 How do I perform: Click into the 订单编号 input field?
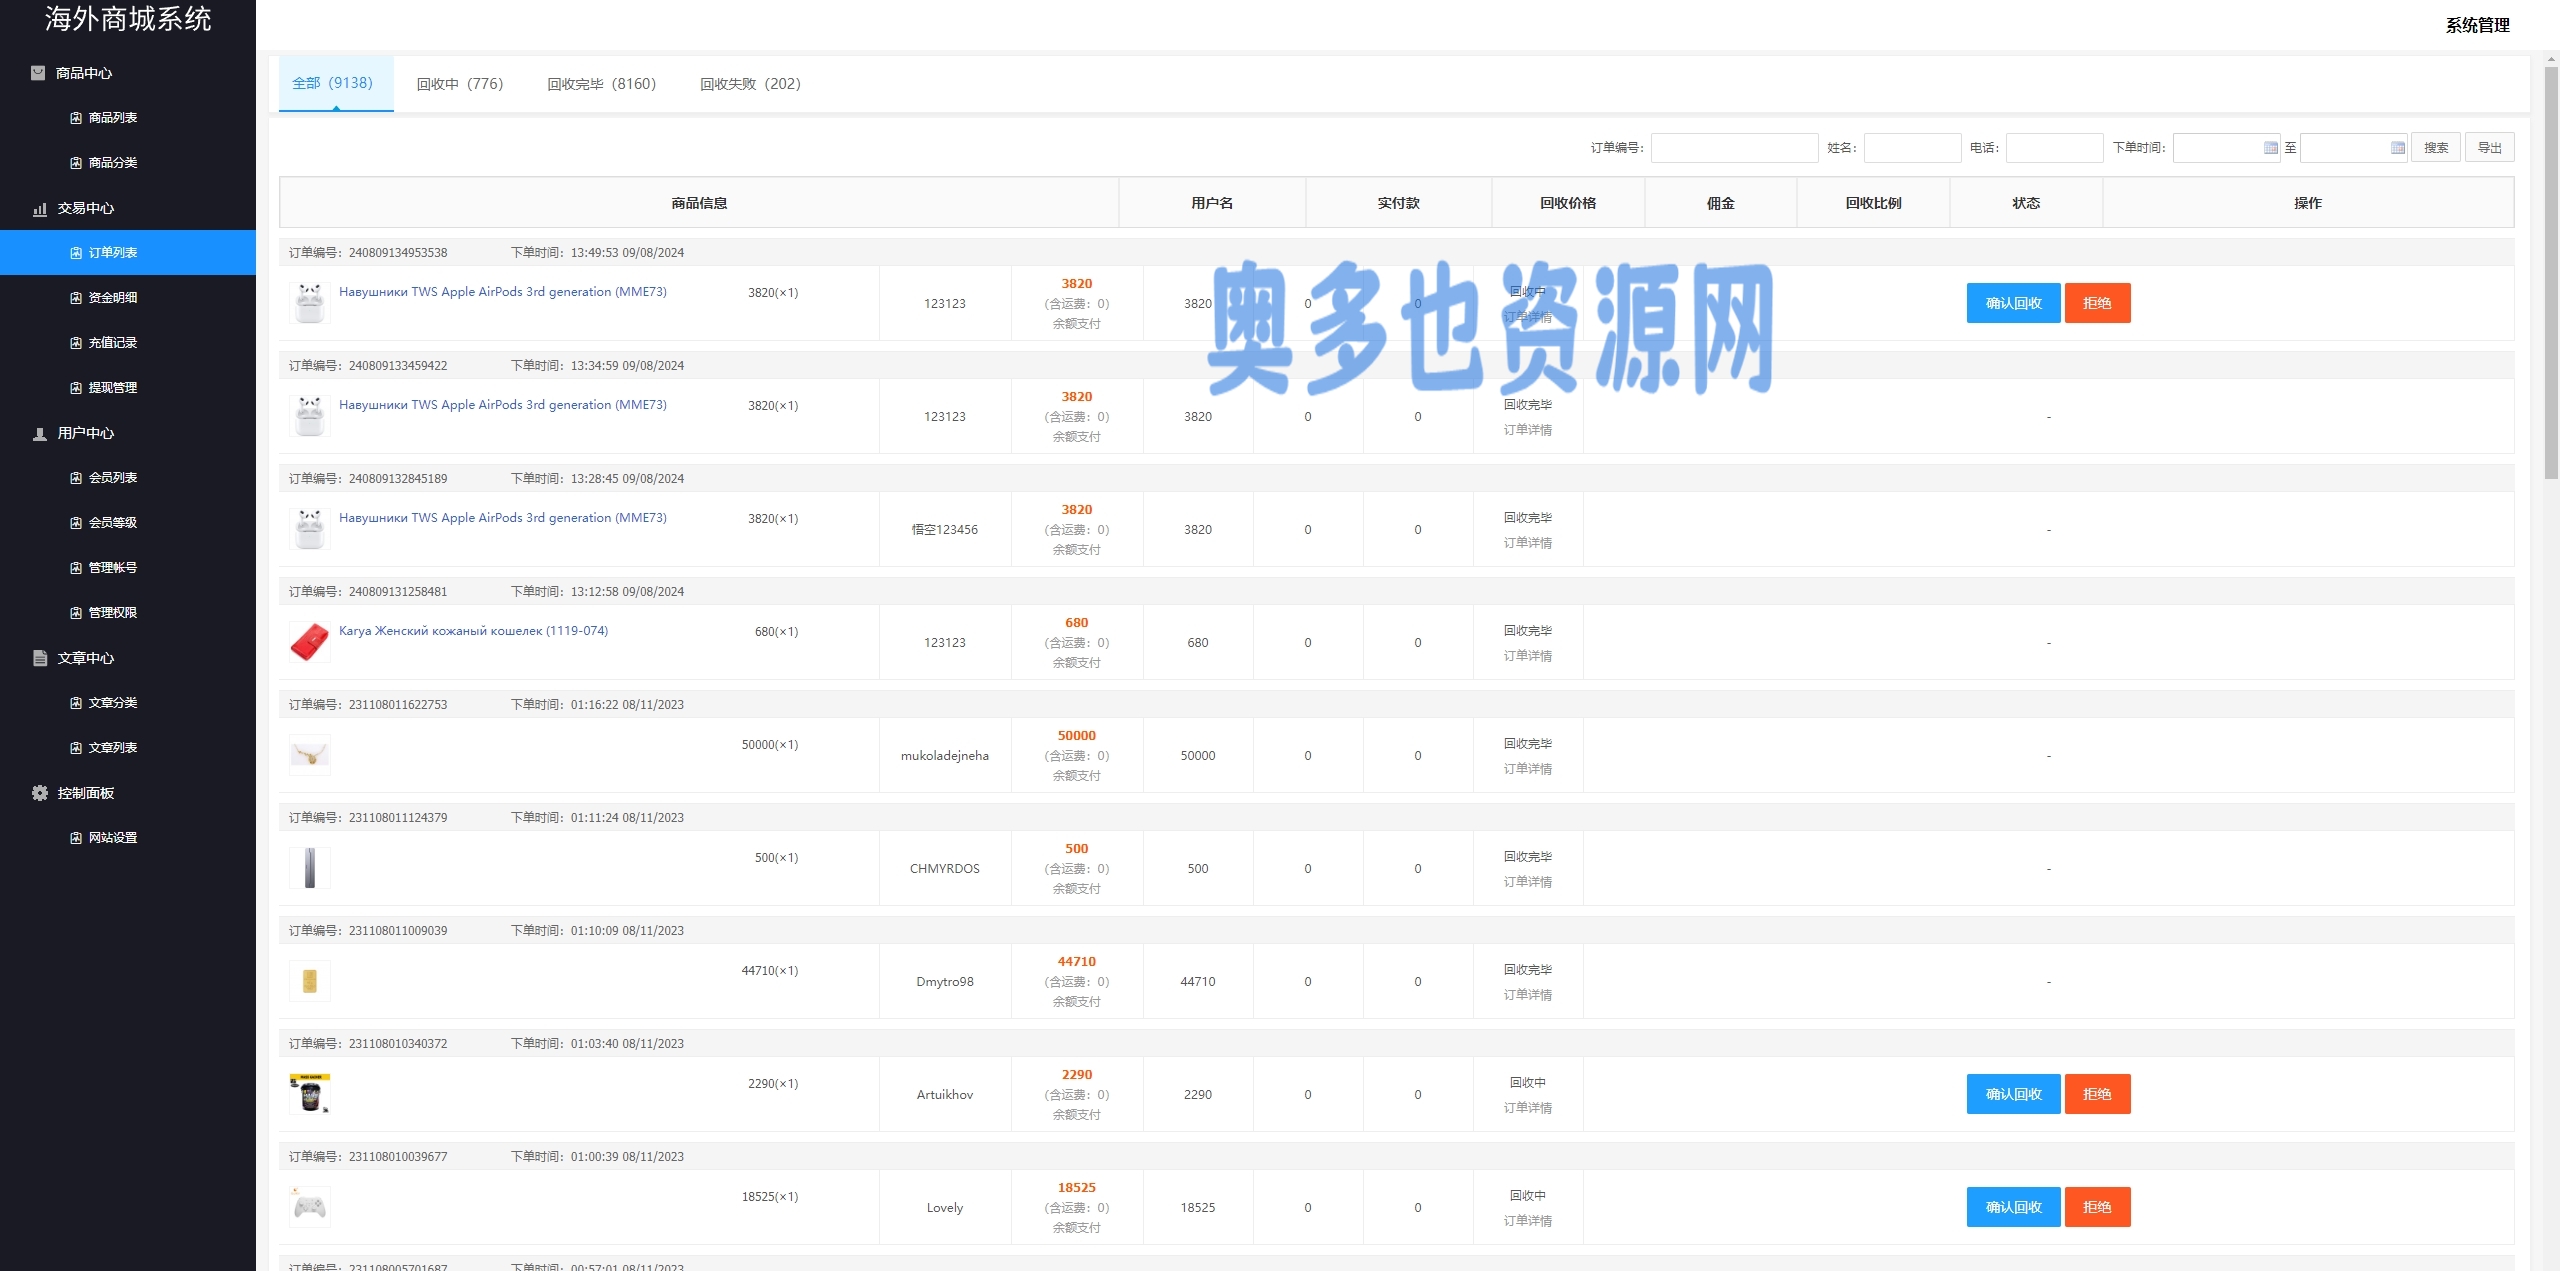[1734, 148]
